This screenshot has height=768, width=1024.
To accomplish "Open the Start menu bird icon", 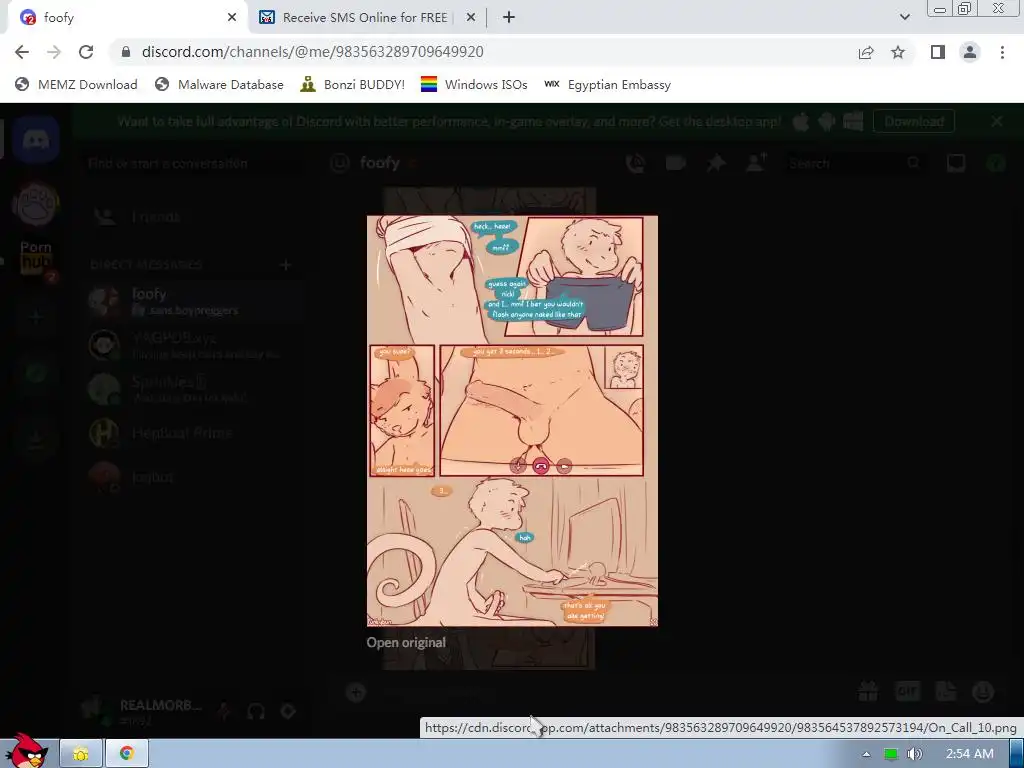I will click(x=26, y=752).
